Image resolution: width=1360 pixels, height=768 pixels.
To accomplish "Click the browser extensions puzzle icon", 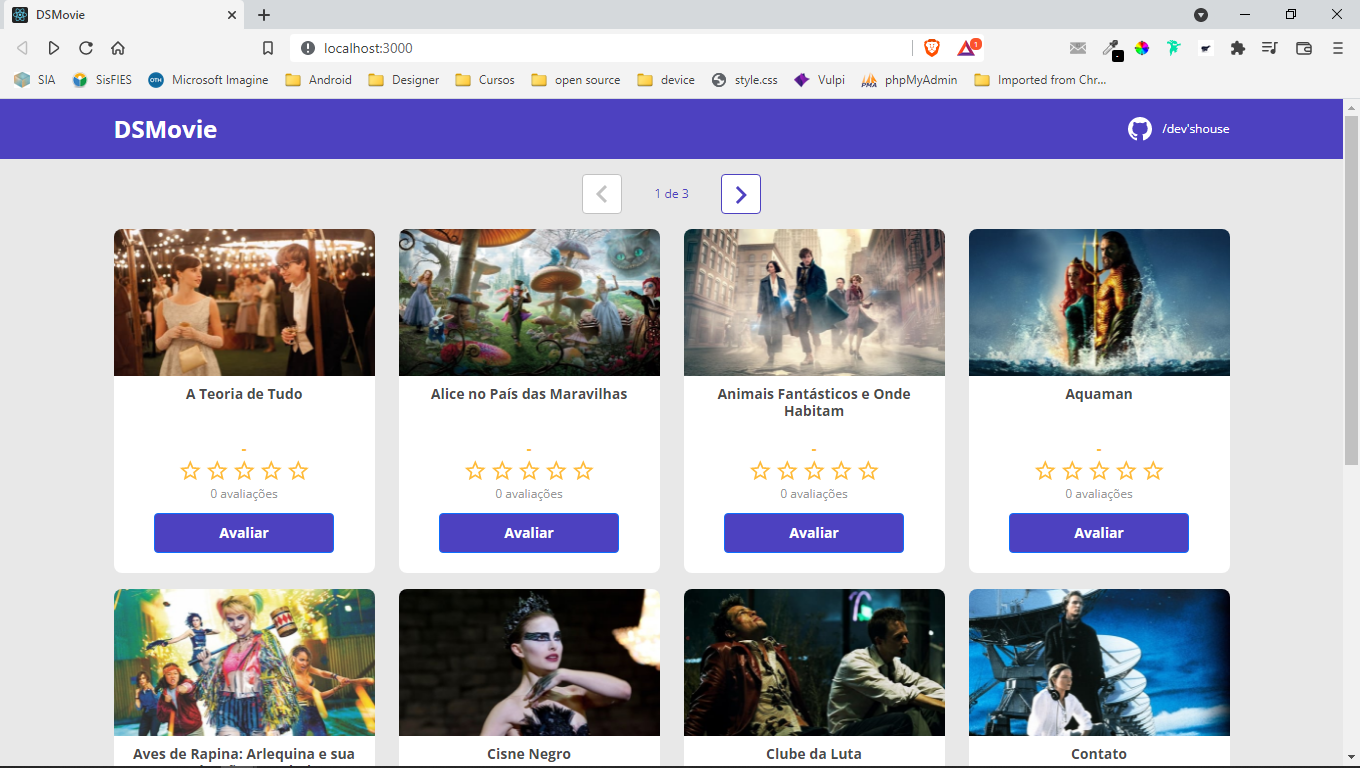I will 1237,47.
